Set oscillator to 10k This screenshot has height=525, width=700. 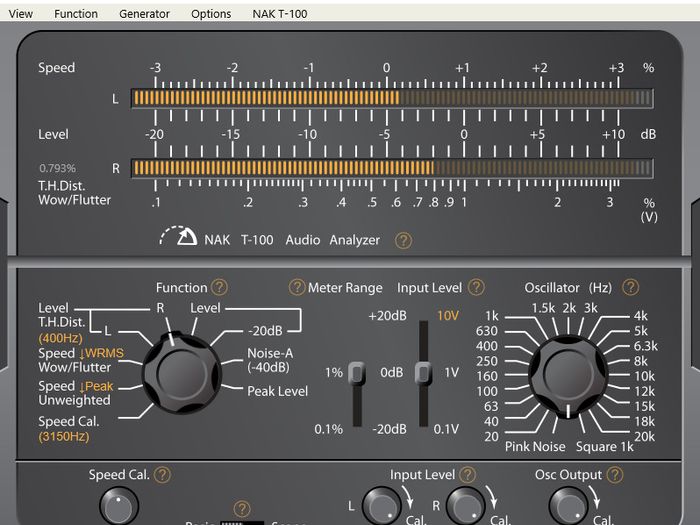point(644,376)
